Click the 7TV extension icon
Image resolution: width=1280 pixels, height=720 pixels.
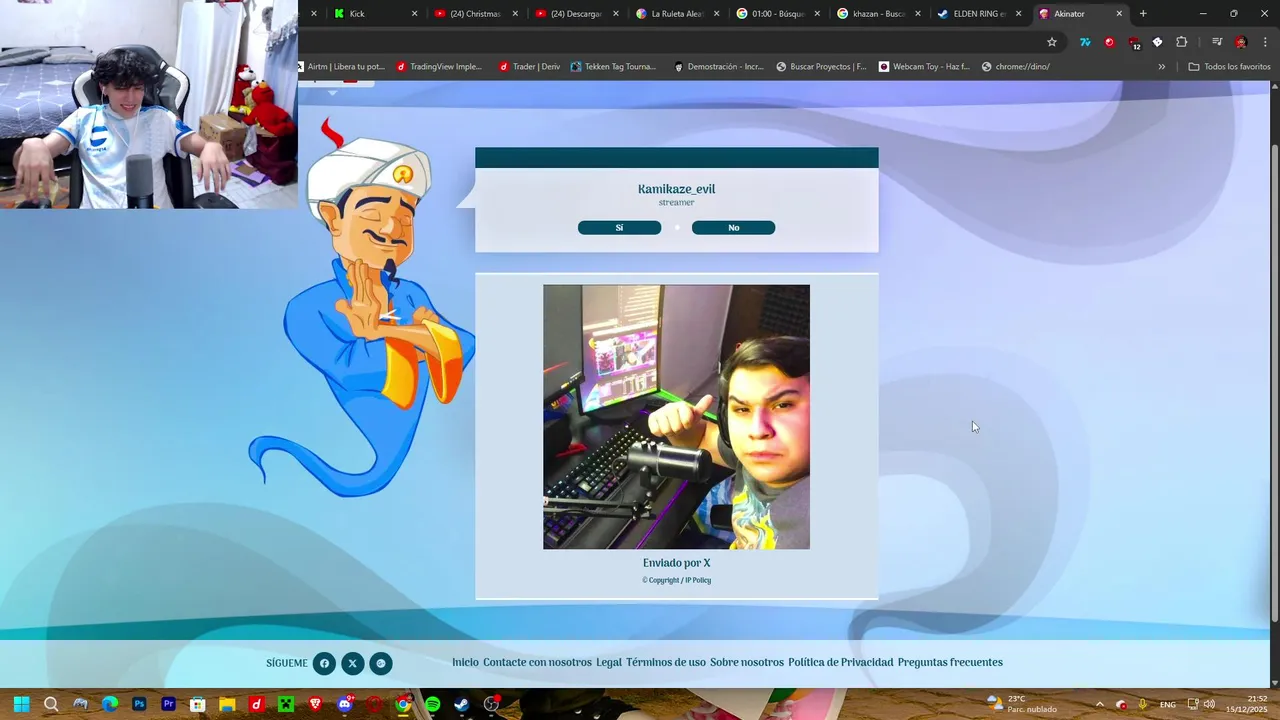(1085, 42)
